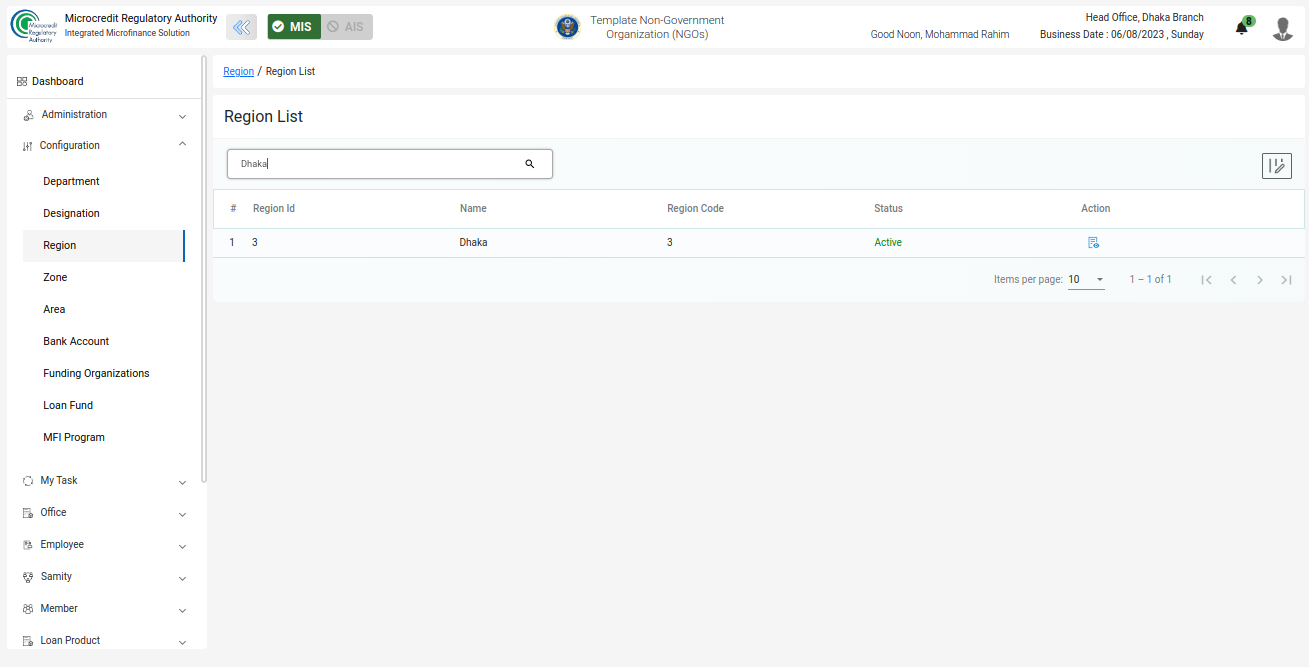Expand the Loan Product menu chevron
Viewport: 1309px width, 667px height.
182,642
